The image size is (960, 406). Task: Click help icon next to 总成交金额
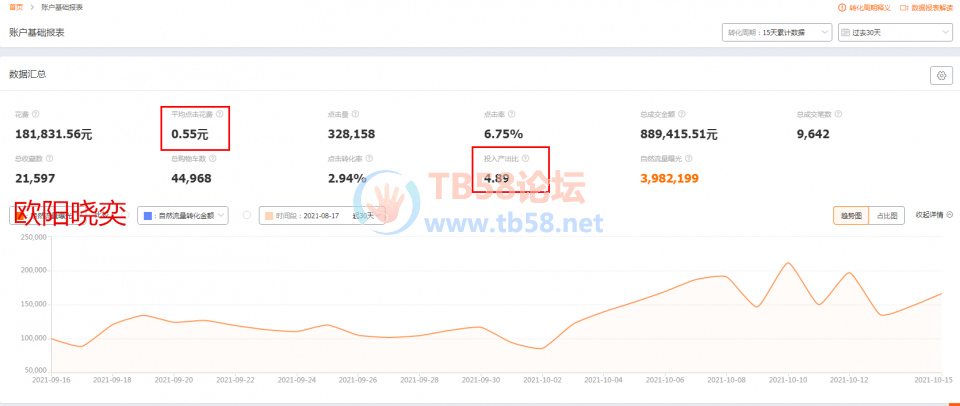coord(682,114)
